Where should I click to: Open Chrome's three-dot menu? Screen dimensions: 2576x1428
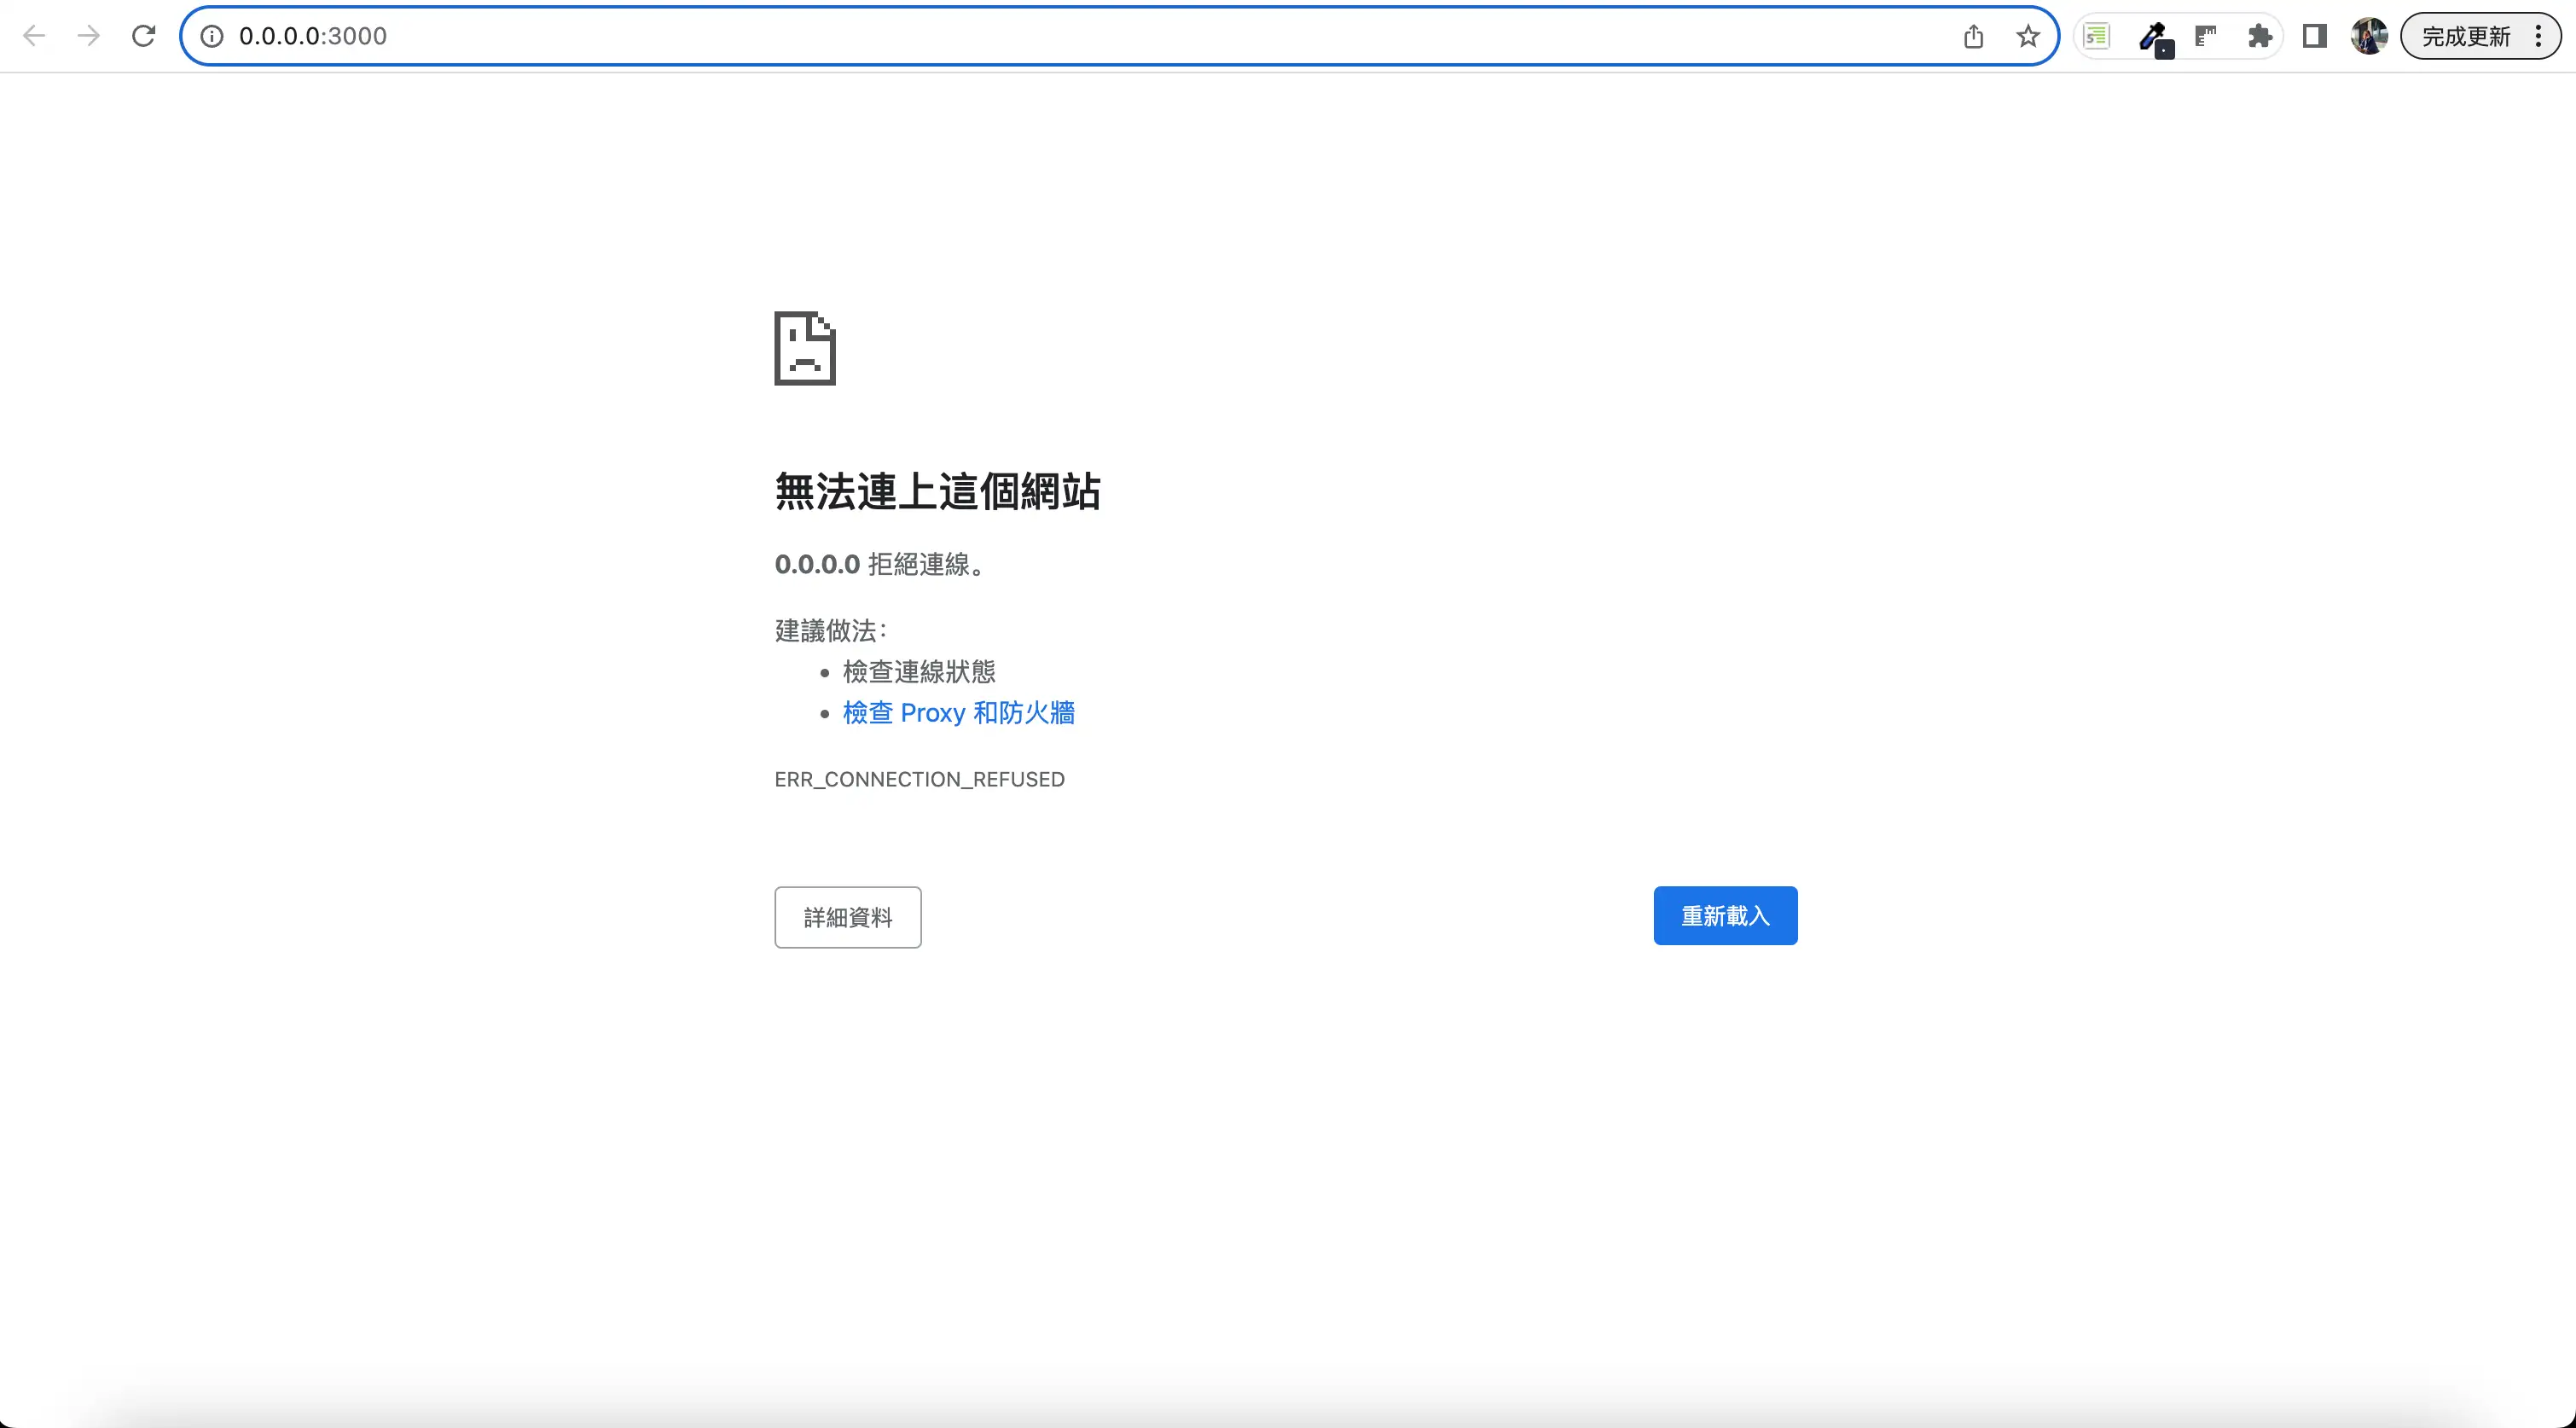pyautogui.click(x=2539, y=37)
